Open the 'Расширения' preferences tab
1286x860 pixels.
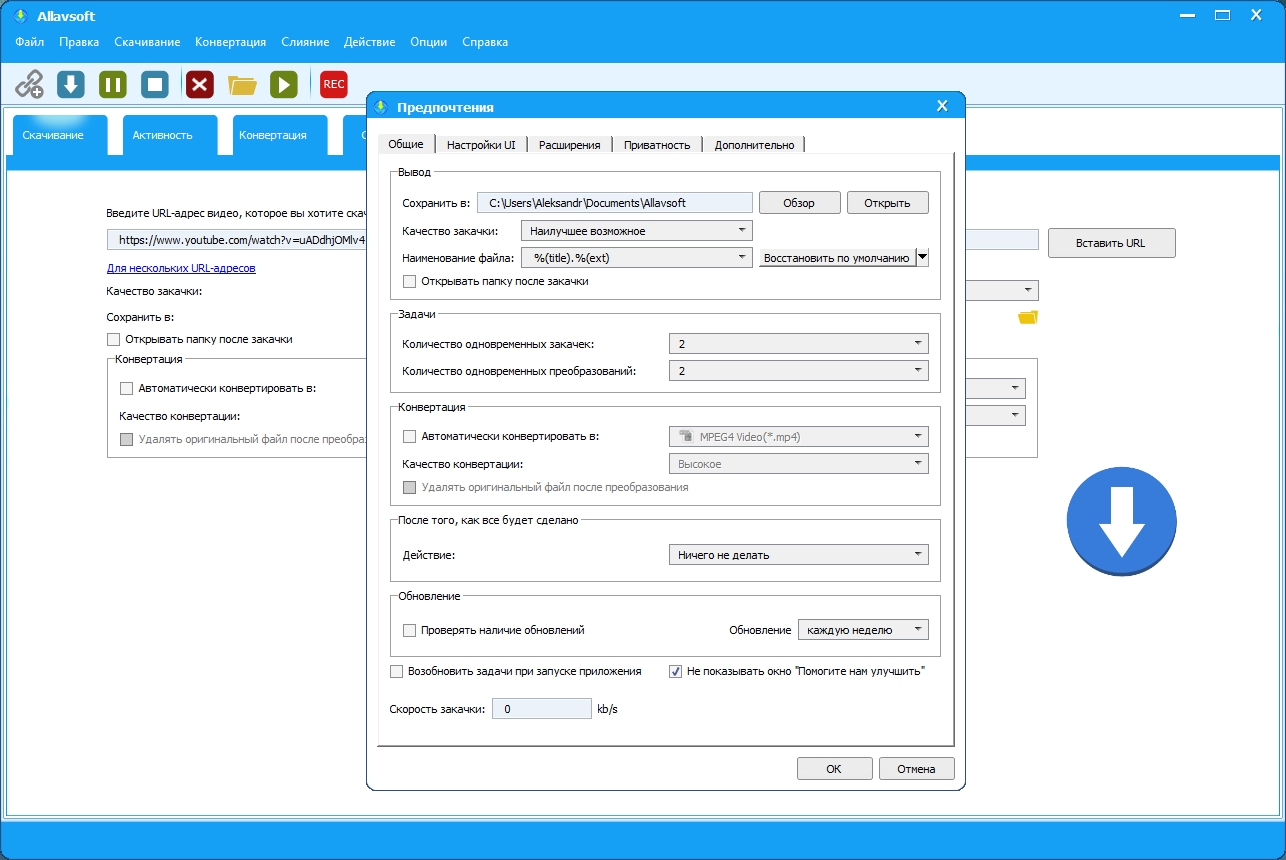click(x=569, y=144)
